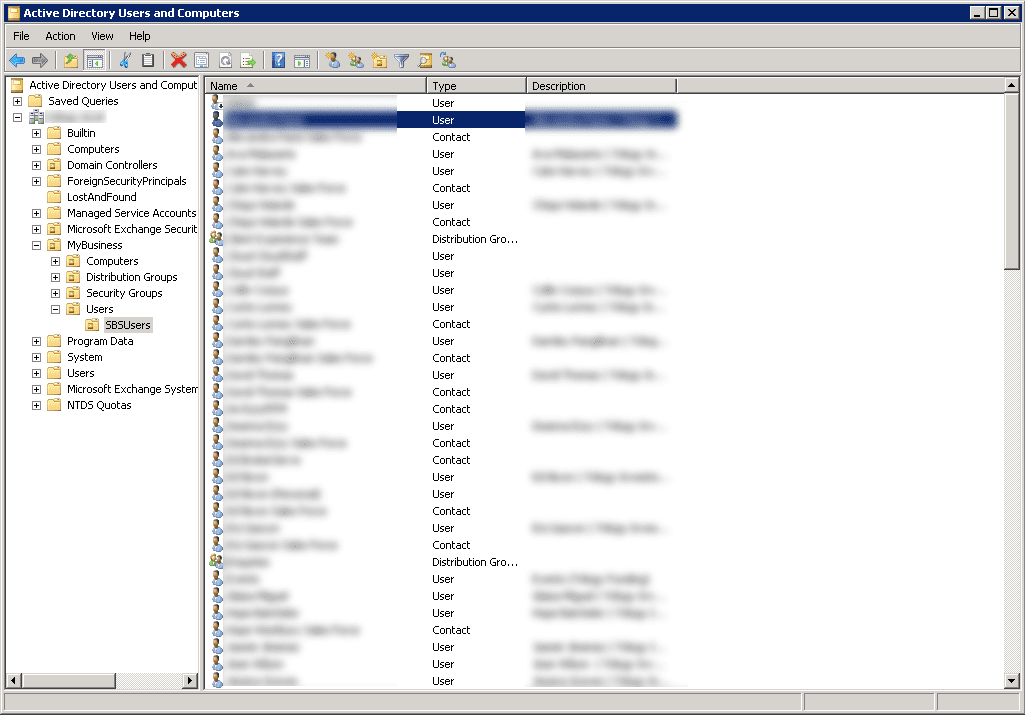
Task: Expand the Domain Controllers node
Action: pyautogui.click(x=37, y=165)
